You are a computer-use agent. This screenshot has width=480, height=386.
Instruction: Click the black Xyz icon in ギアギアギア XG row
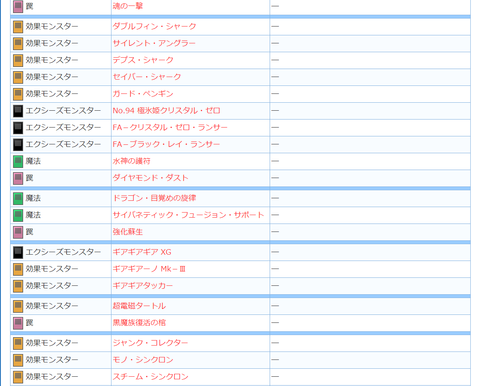(18, 252)
